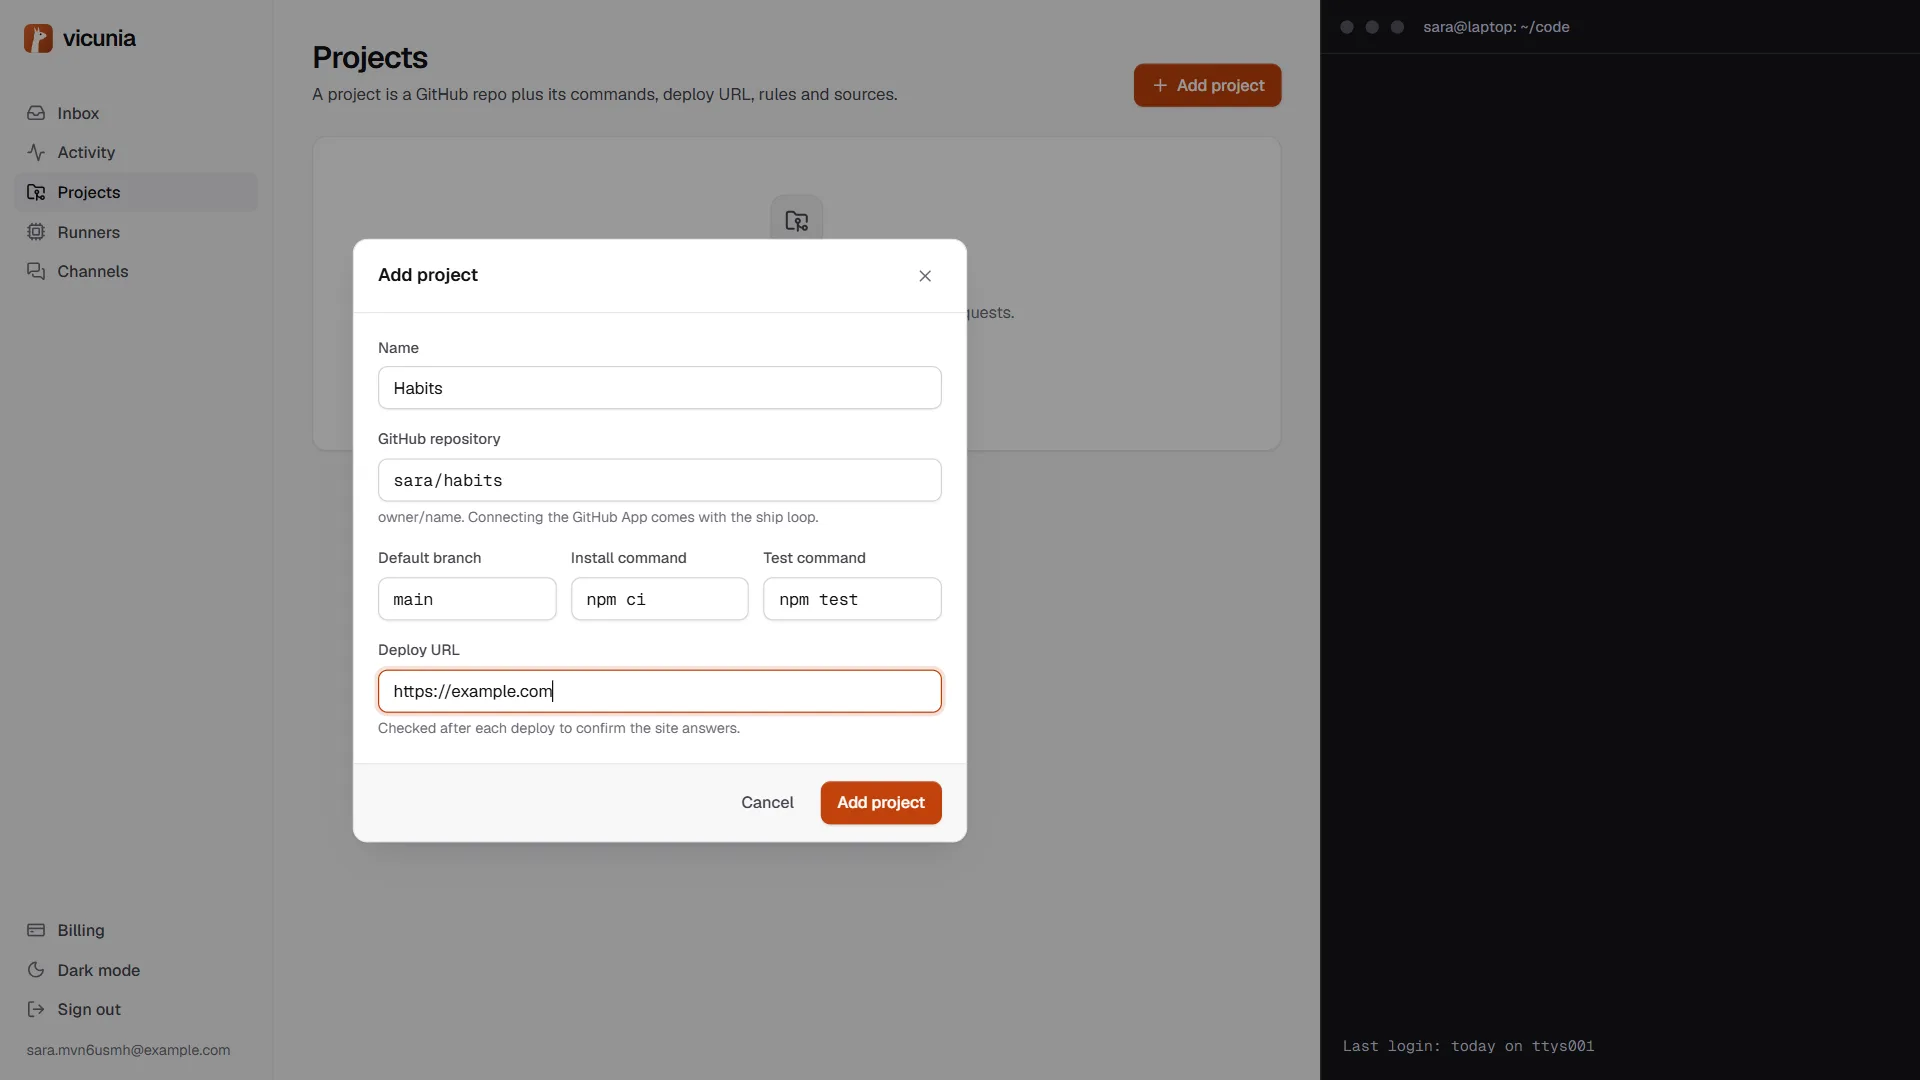Sign out of the account
Screen dimensions: 1920x1080
click(x=136, y=1009)
